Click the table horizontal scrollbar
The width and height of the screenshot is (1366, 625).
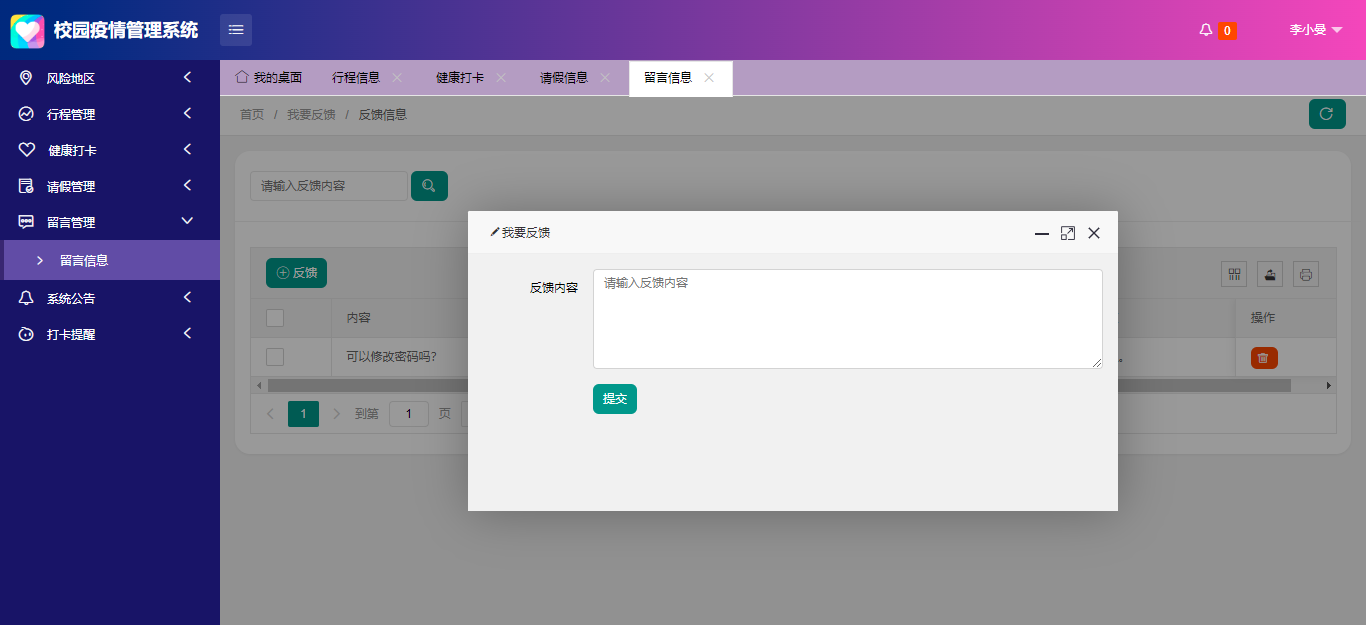(779, 385)
